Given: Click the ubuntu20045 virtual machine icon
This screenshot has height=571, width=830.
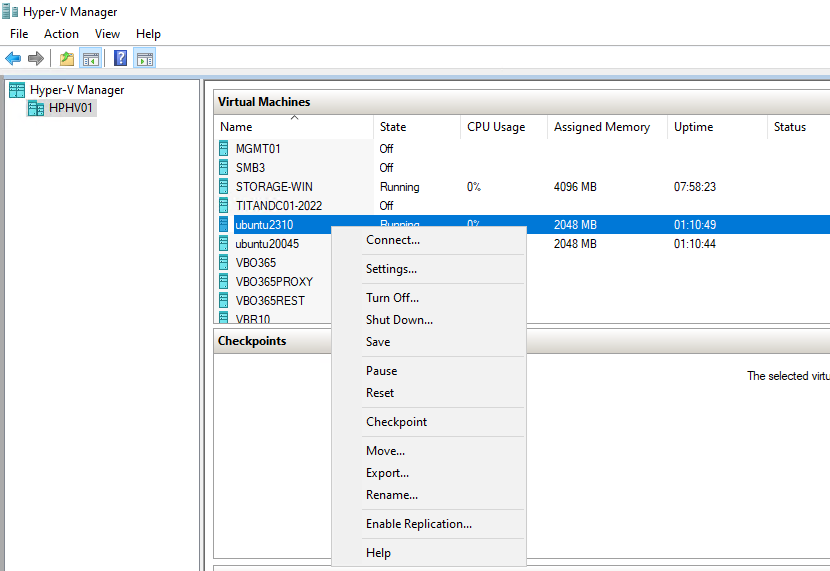Looking at the screenshot, I should coord(223,243).
